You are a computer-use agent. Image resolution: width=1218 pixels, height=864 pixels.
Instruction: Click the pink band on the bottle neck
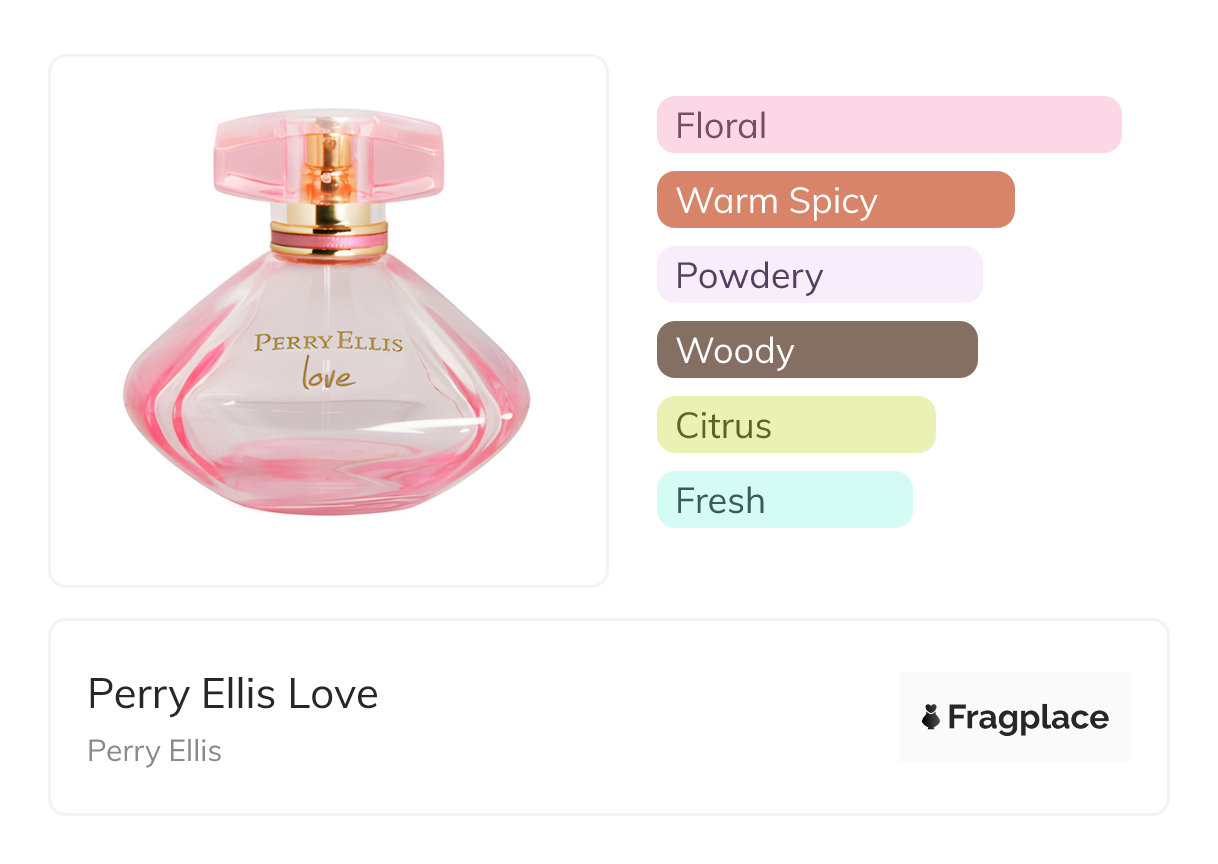pos(328,240)
